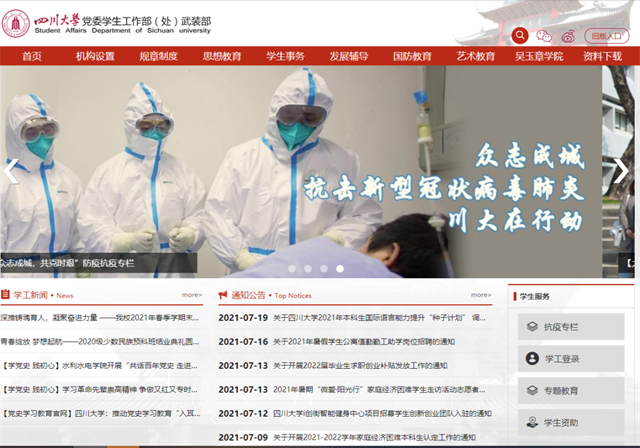Click the 学工登录 service button
This screenshot has height=448, width=640.
pos(571,359)
